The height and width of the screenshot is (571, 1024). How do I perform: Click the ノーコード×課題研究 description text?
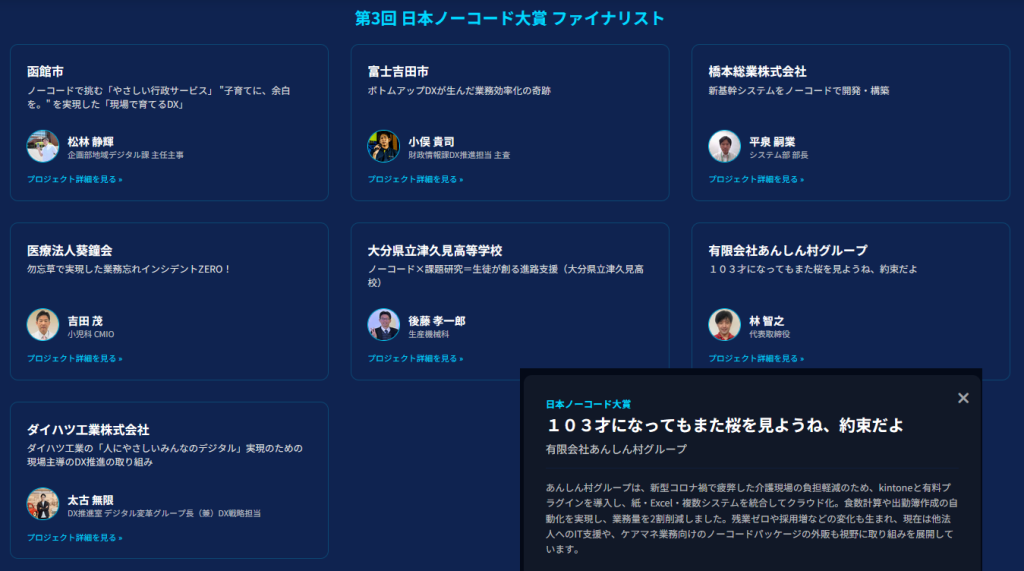(x=505, y=276)
